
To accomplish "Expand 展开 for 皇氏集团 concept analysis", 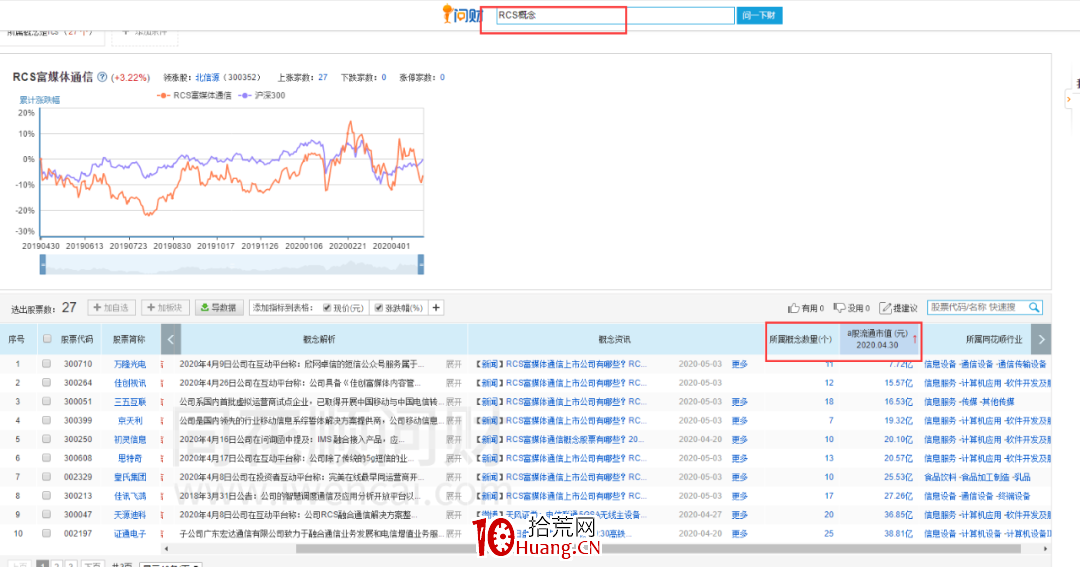I will [453, 477].
